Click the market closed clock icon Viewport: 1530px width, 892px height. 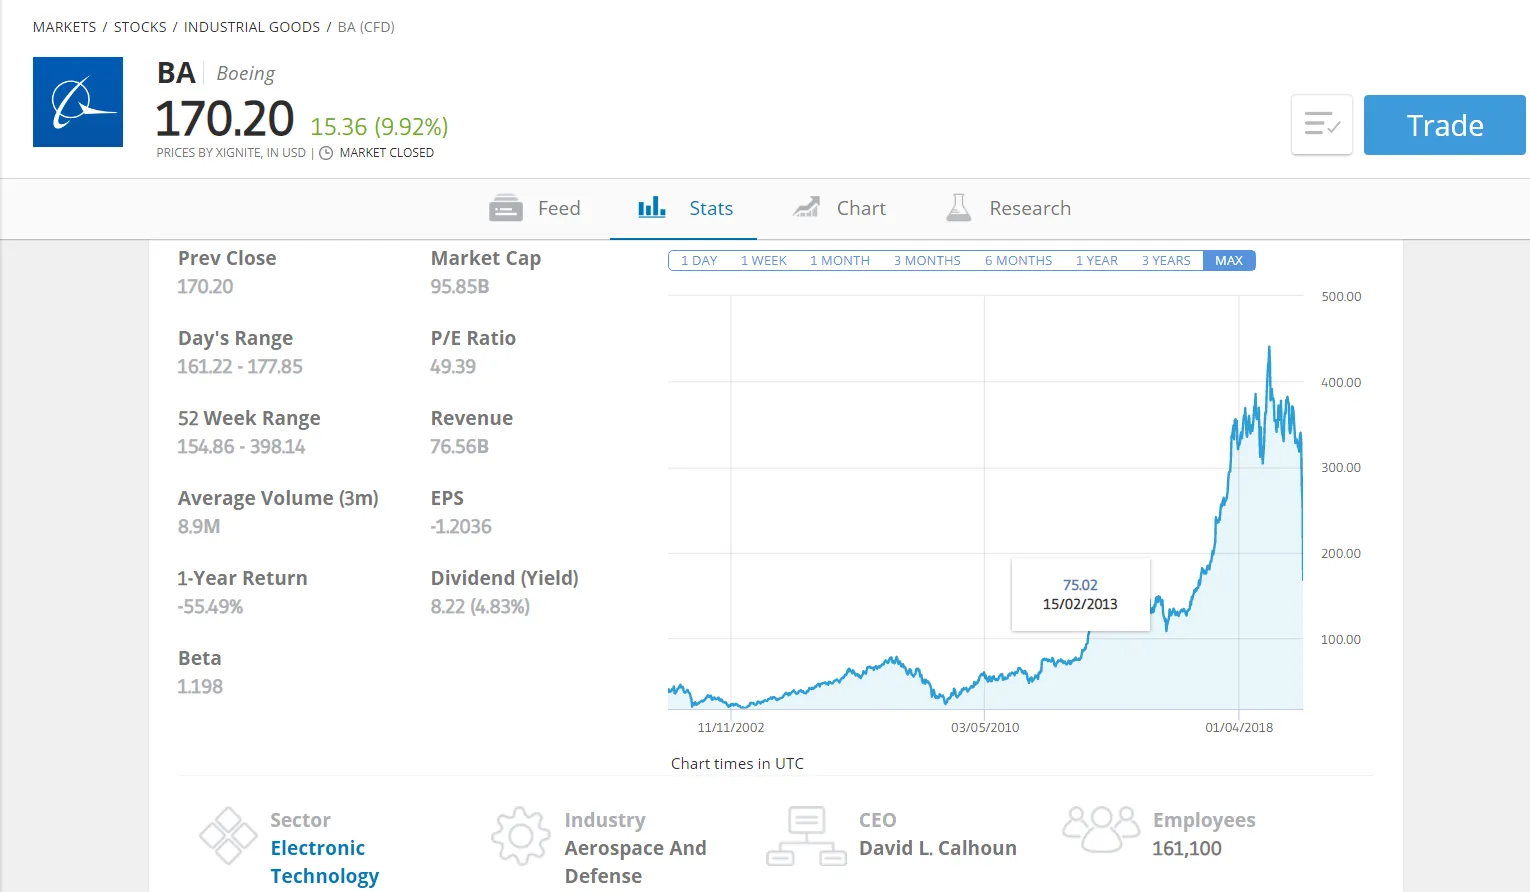(x=326, y=153)
